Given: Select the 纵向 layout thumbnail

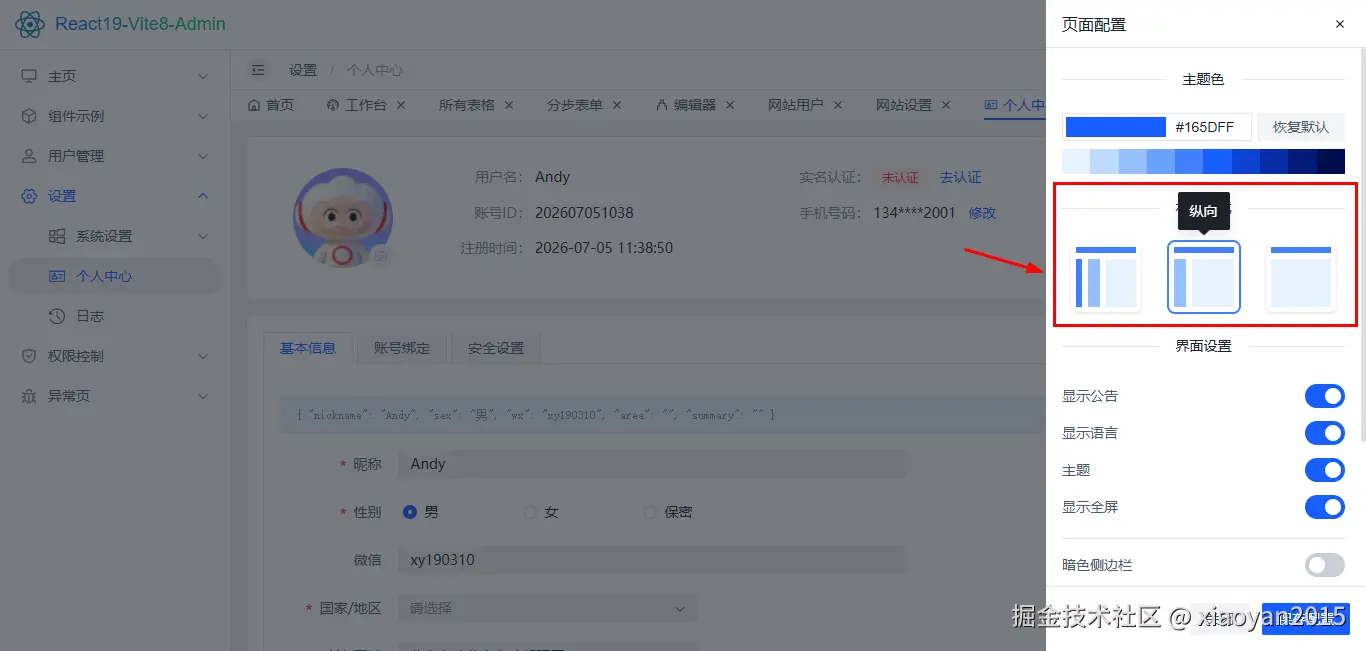Looking at the screenshot, I should tap(1204, 277).
